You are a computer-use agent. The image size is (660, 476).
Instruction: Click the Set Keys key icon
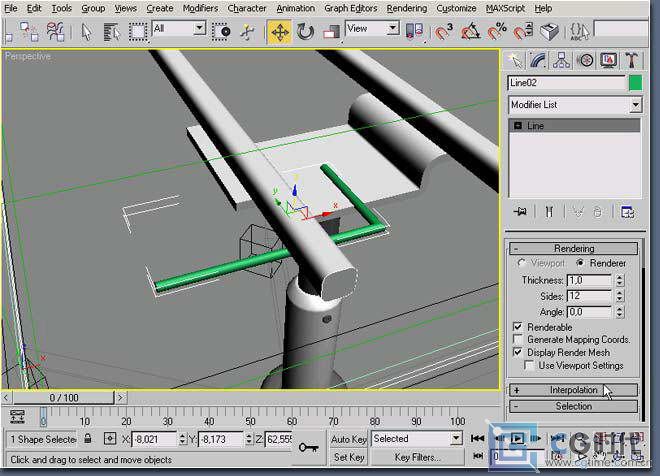coord(309,448)
